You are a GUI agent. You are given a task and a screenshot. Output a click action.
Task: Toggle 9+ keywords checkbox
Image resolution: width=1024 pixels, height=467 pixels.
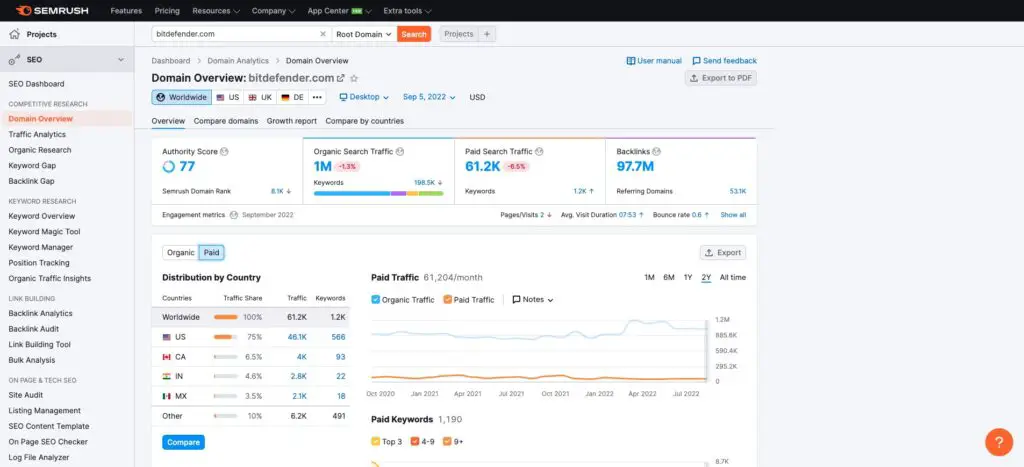(x=447, y=442)
